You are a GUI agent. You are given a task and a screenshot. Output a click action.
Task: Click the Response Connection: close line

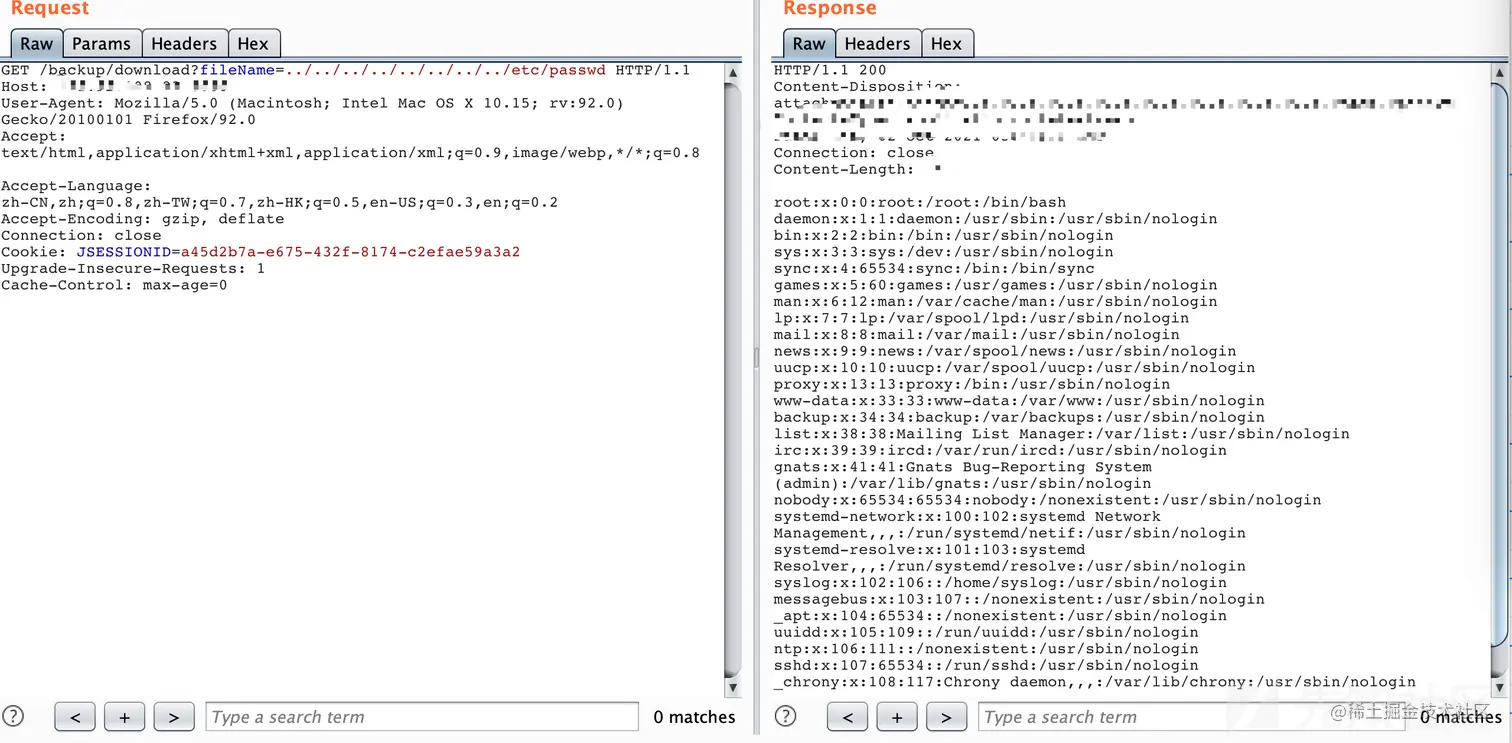tap(854, 153)
